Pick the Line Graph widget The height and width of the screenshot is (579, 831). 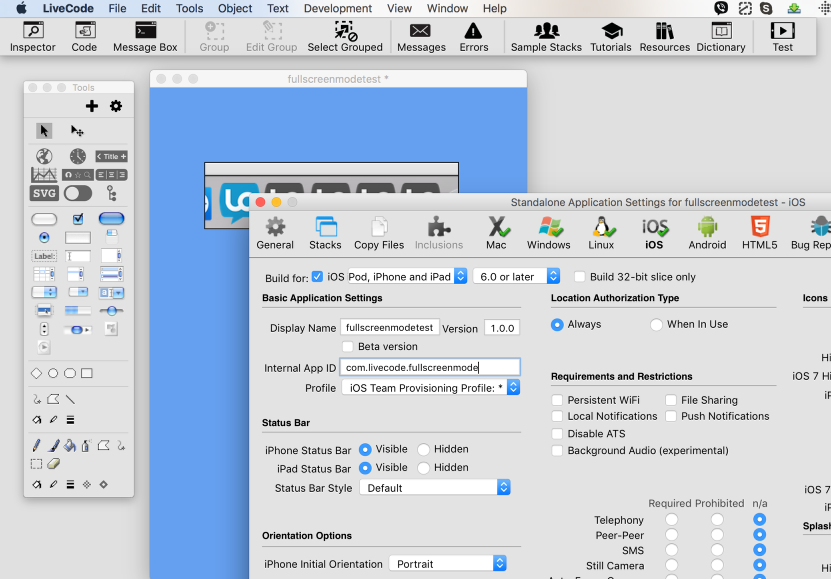click(x=44, y=174)
